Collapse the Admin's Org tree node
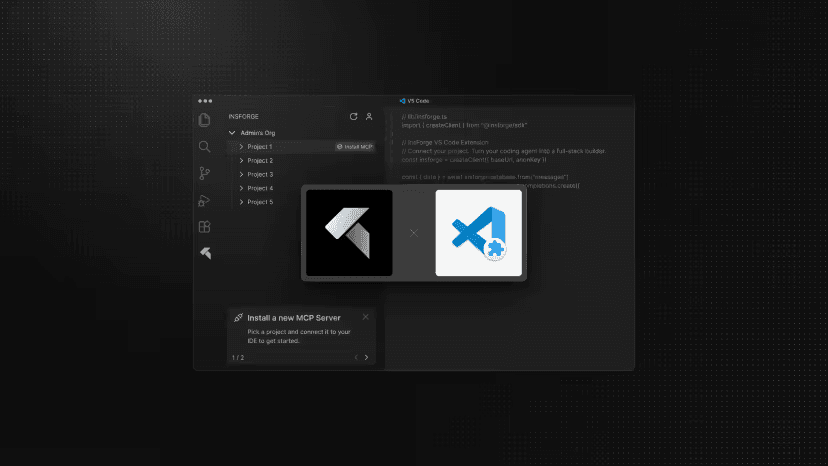The height and width of the screenshot is (466, 828). click(x=232, y=133)
